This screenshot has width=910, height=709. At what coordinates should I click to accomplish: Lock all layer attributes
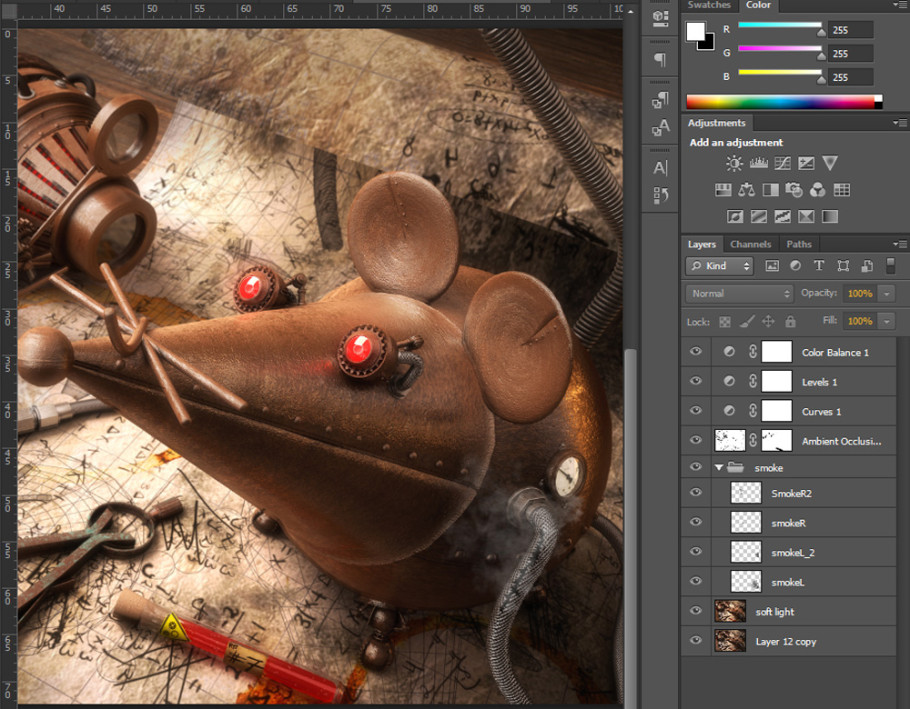pos(790,321)
